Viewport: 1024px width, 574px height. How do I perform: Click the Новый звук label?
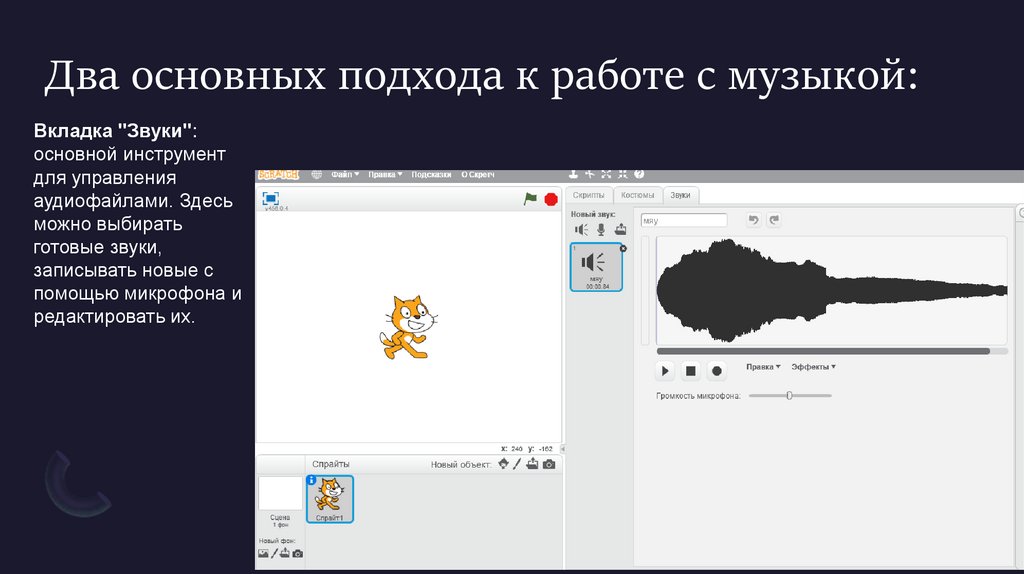(x=593, y=214)
